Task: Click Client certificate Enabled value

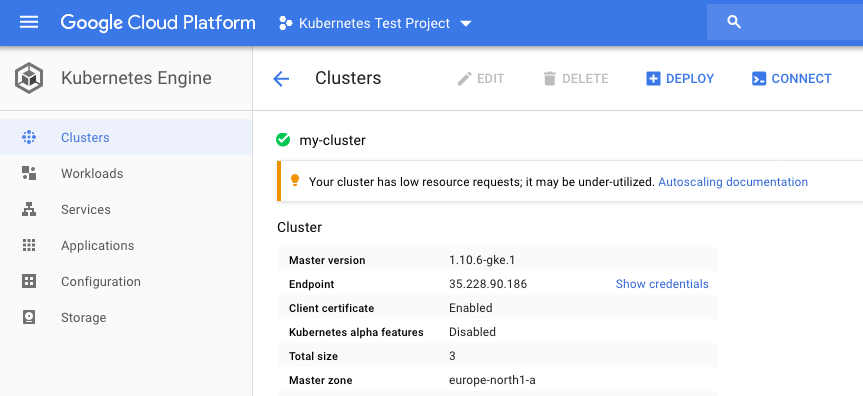Action: tap(471, 308)
